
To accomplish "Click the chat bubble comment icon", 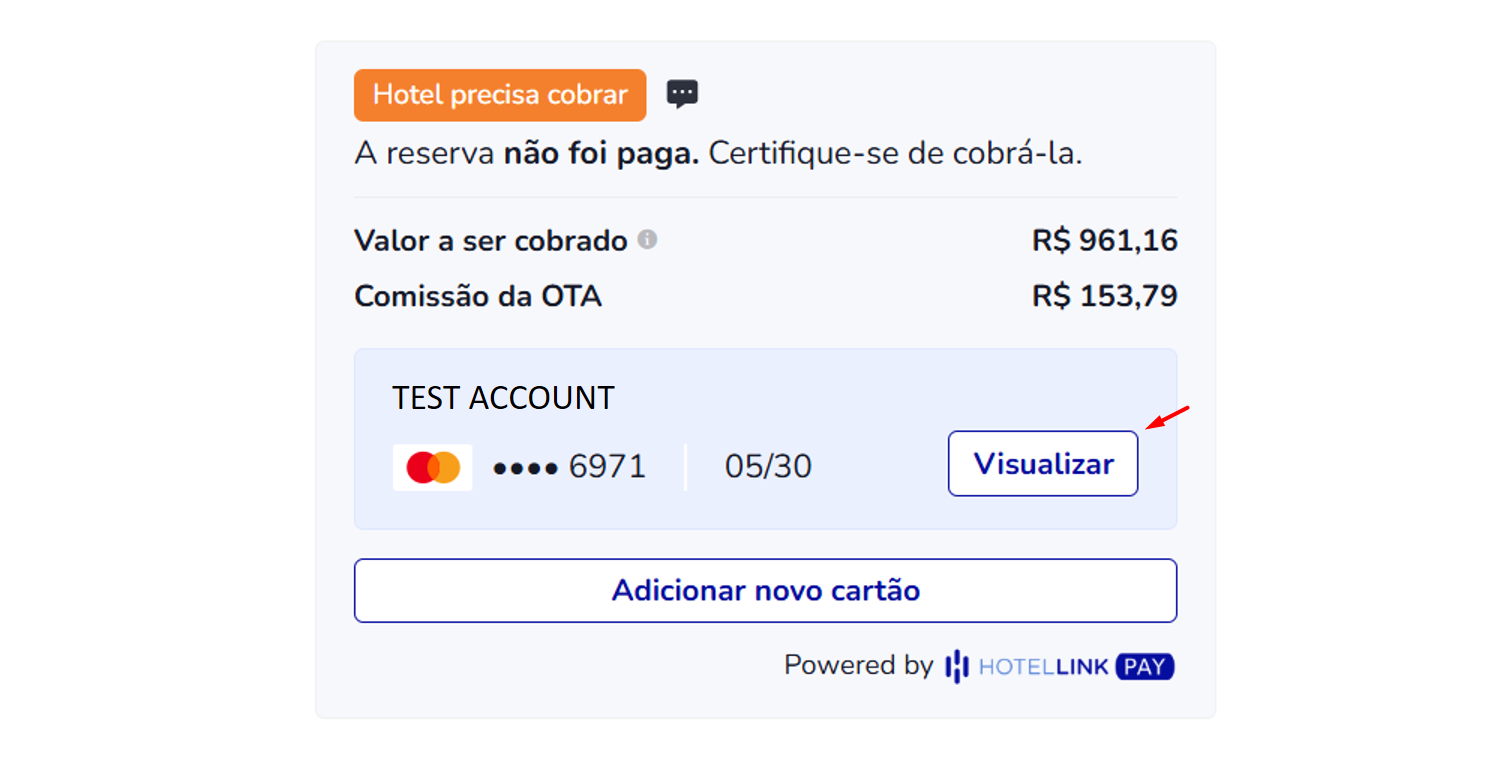I will (682, 94).
